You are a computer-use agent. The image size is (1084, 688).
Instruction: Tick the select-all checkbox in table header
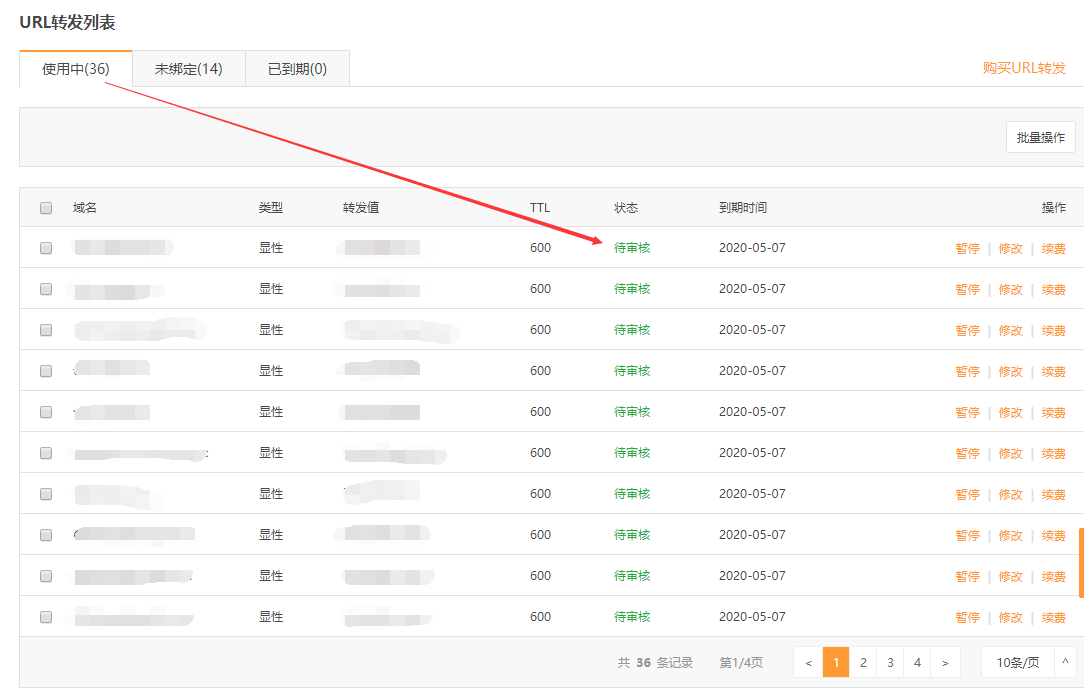46,208
